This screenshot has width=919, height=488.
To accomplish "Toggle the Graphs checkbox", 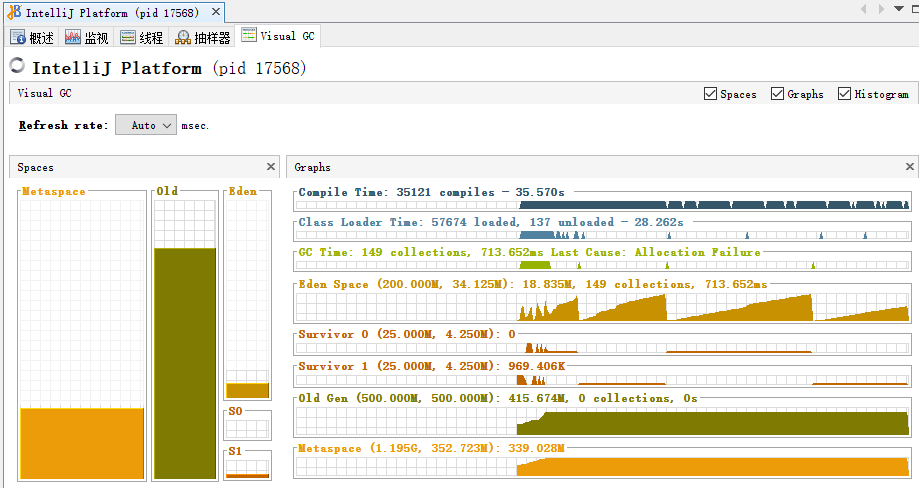I will tap(777, 94).
